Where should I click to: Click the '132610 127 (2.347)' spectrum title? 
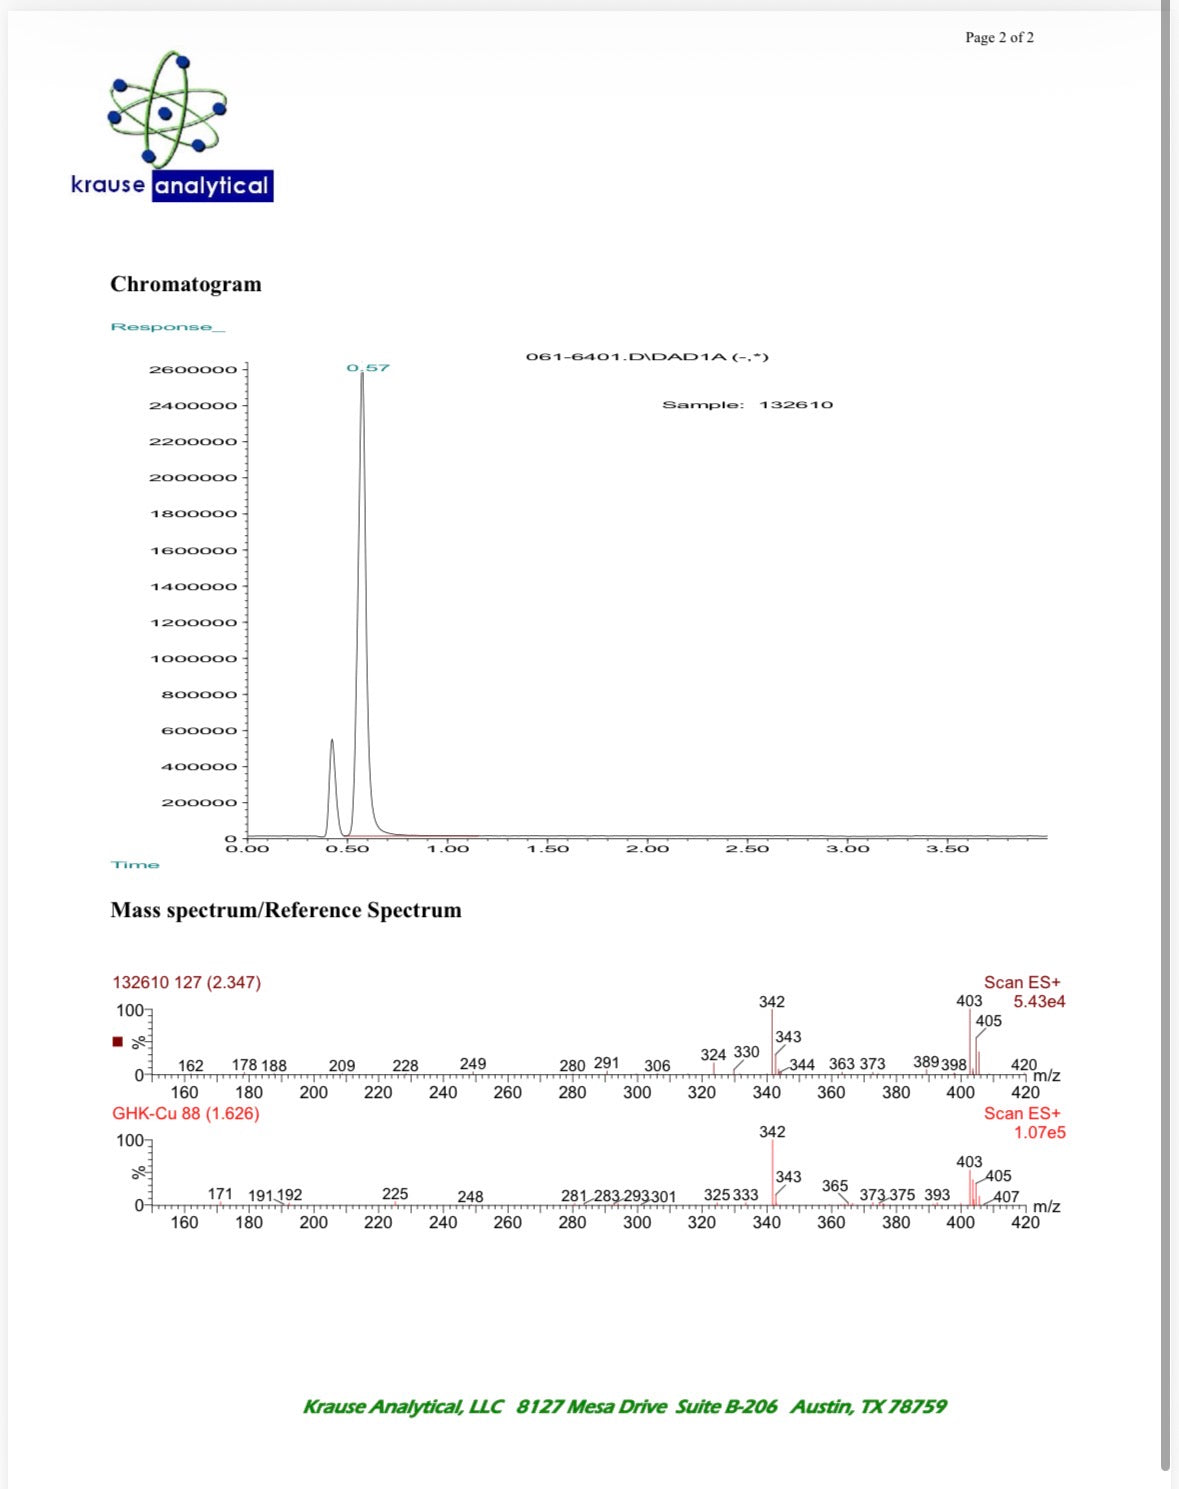click(x=186, y=982)
